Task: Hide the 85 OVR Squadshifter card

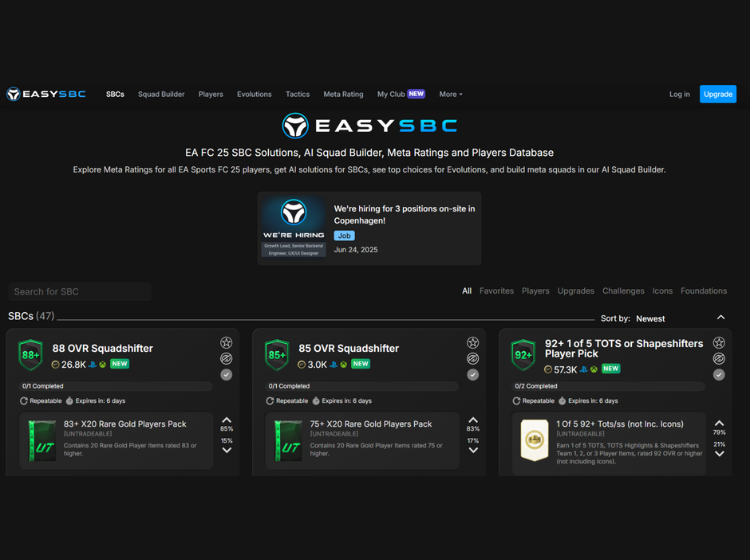Action: pyautogui.click(x=473, y=358)
